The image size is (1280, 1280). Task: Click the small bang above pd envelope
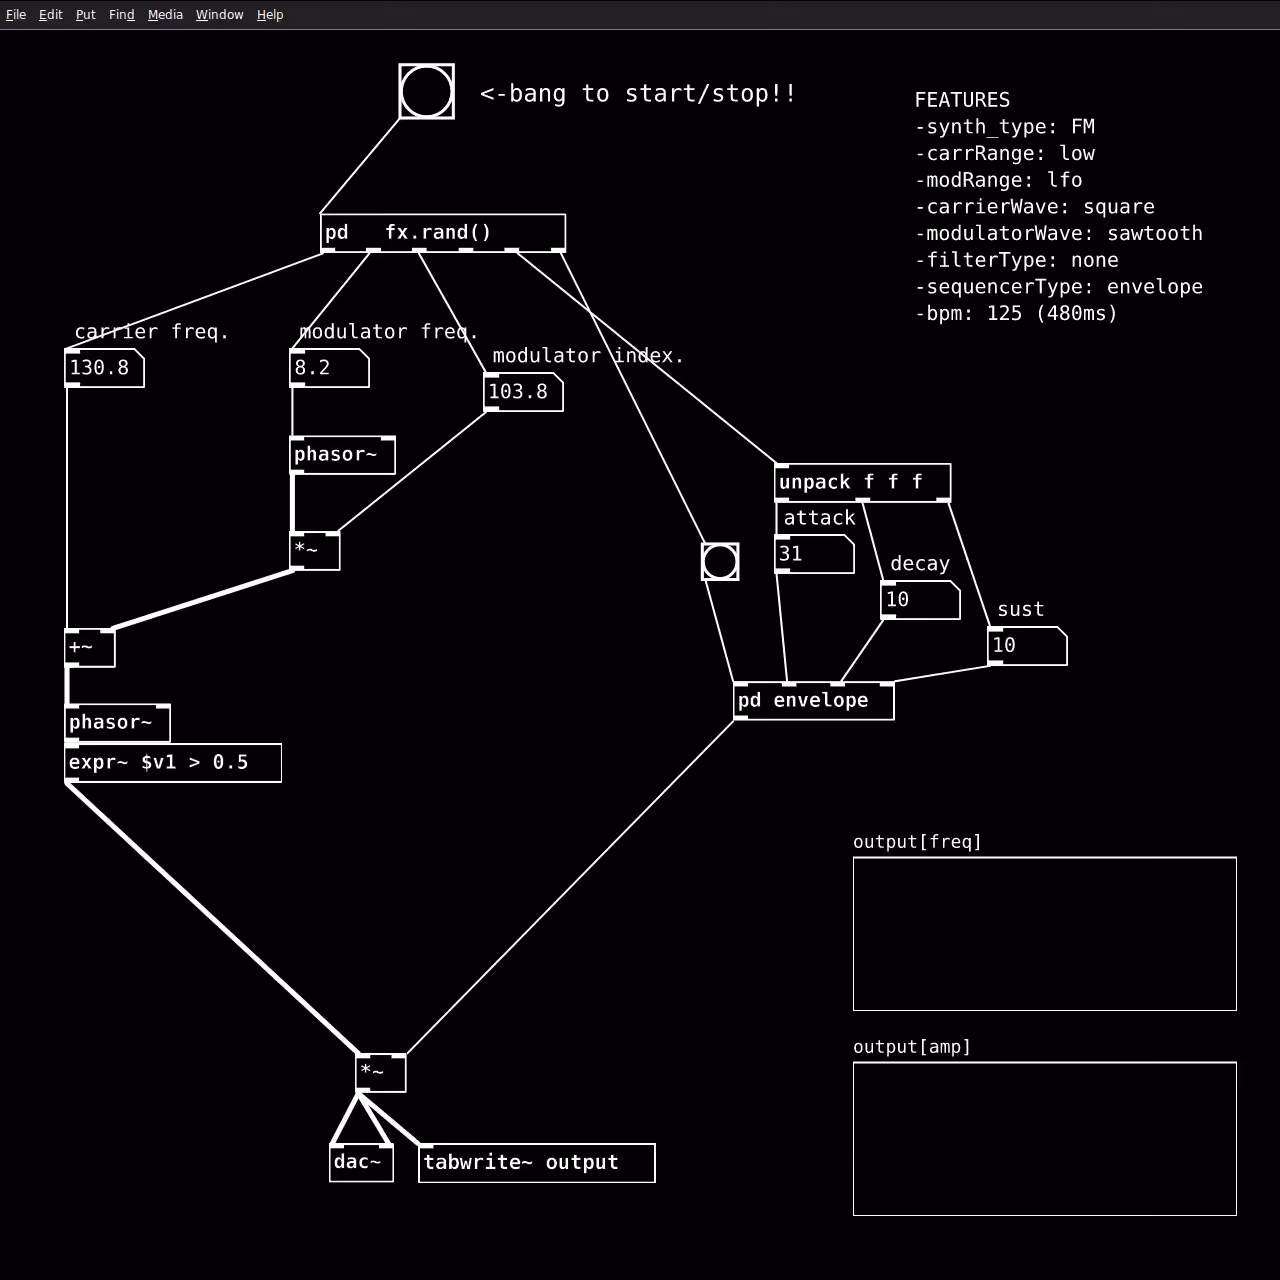tap(720, 562)
